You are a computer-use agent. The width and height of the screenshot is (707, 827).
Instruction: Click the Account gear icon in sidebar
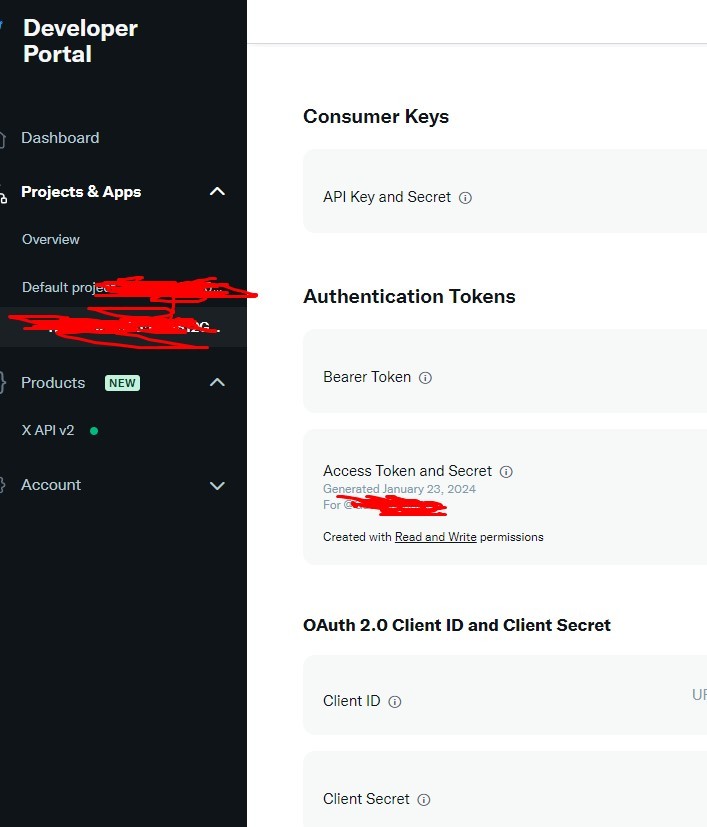tap(2, 485)
